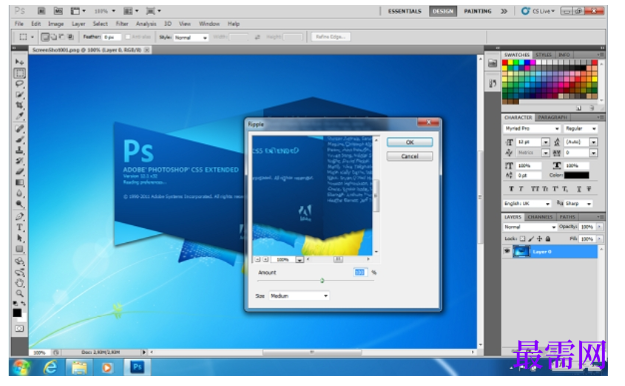Enable Faux Italic in Character panel

(521, 189)
